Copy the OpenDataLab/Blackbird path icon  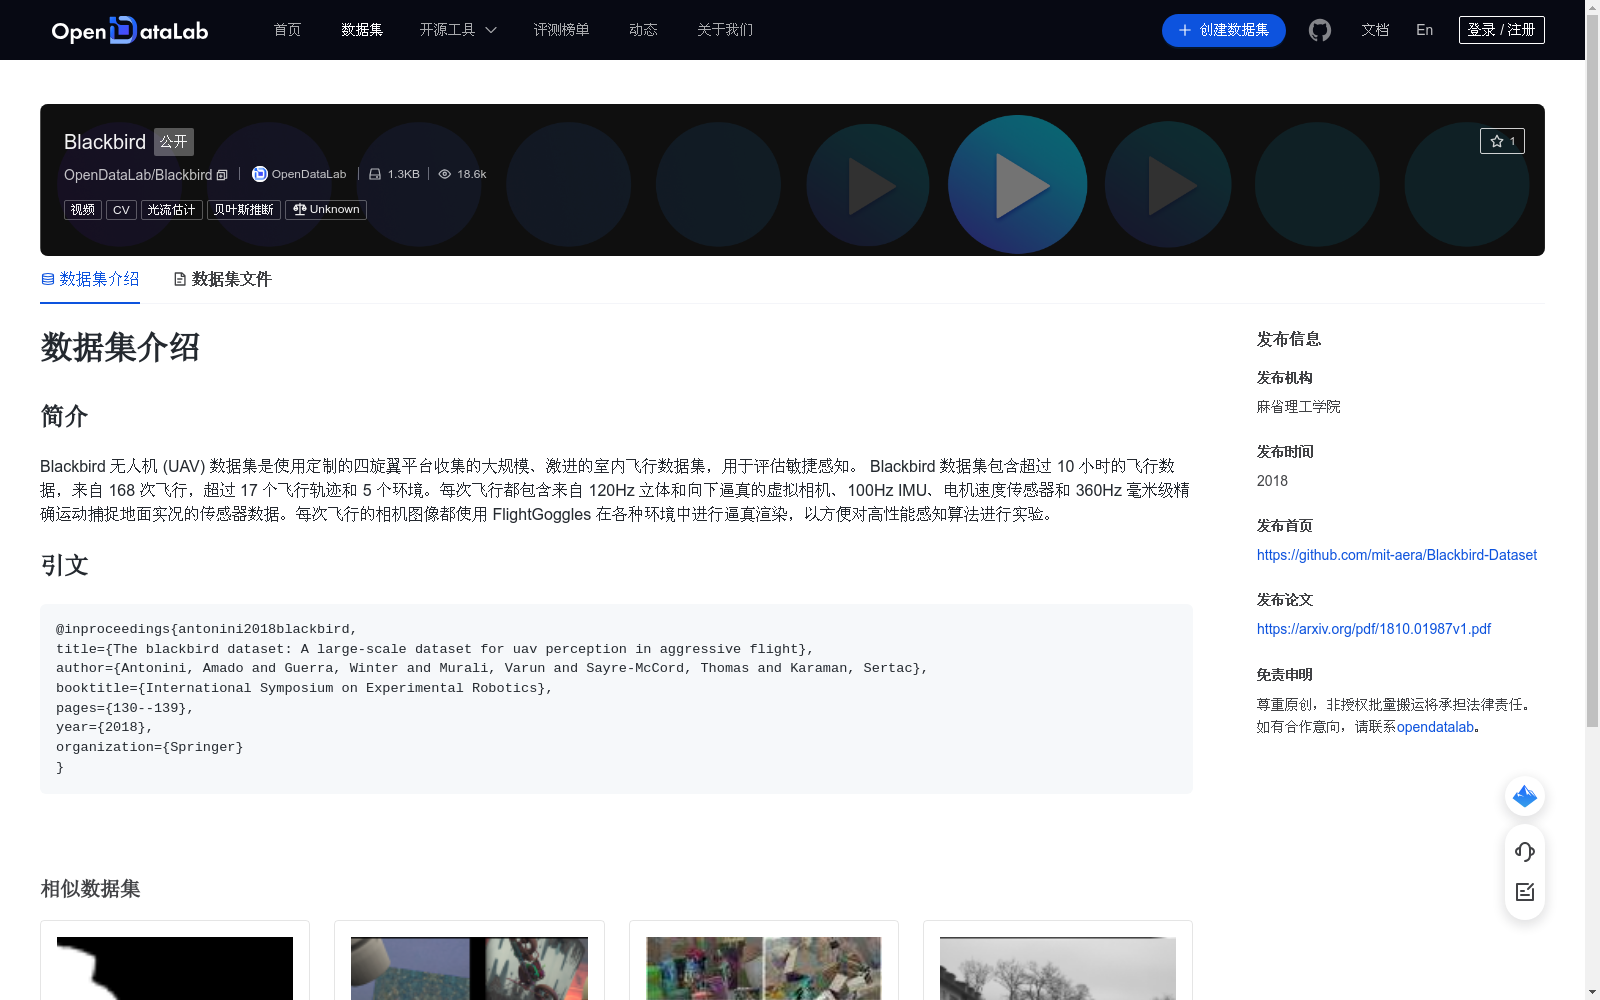pyautogui.click(x=222, y=175)
